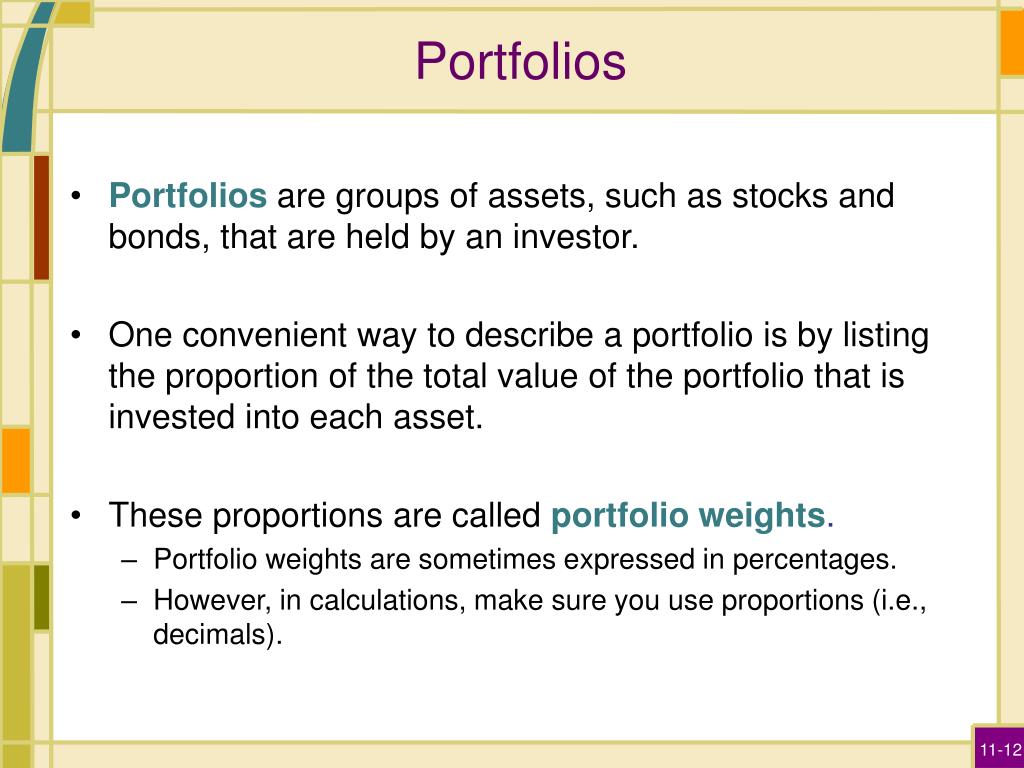The height and width of the screenshot is (768, 1024).
Task: Click the phrase "invested into each asset."
Action: point(296,417)
